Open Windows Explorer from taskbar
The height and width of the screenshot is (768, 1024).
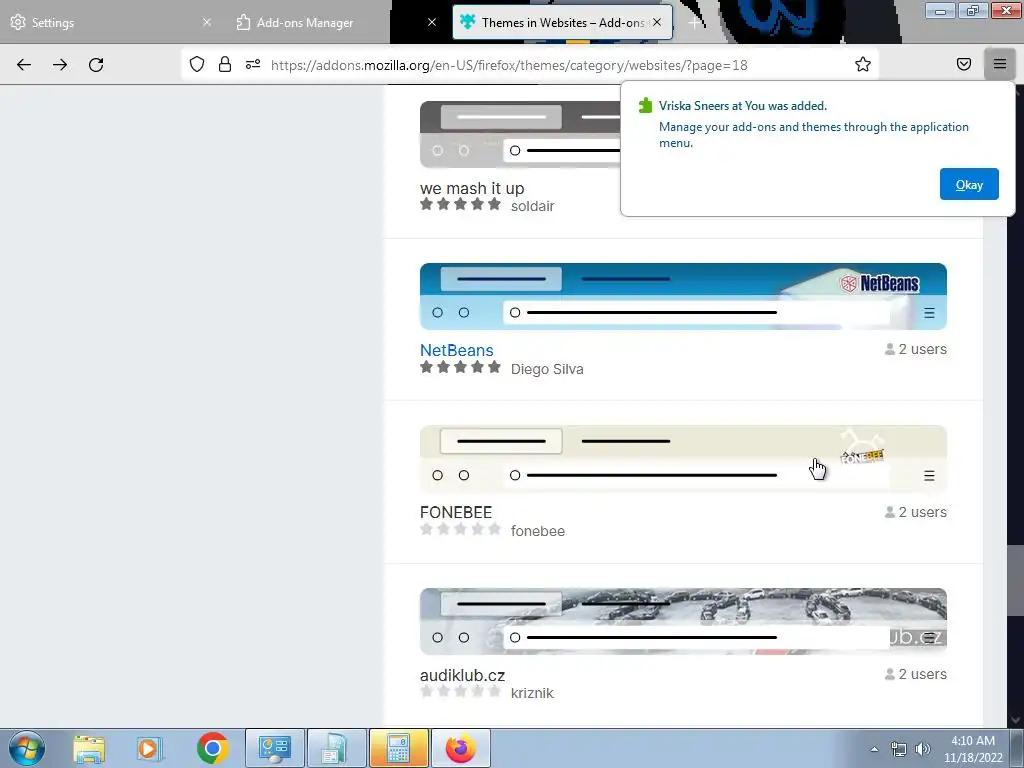89,748
